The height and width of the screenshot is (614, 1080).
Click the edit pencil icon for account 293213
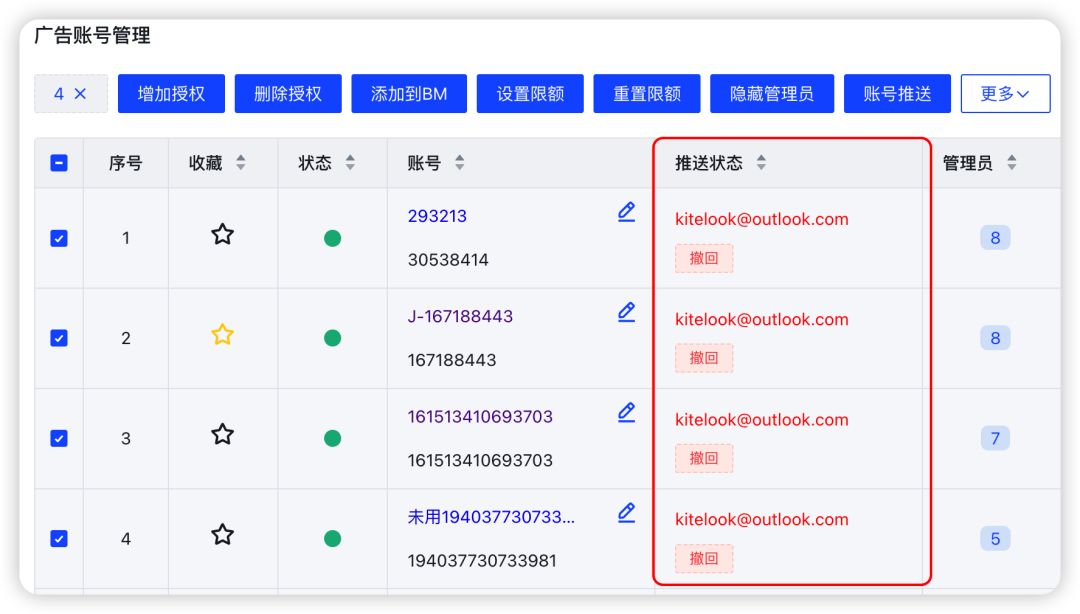tap(627, 212)
